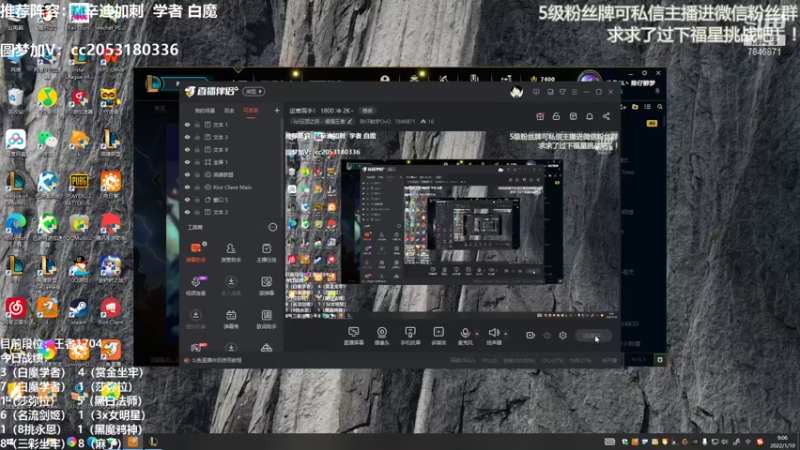
Task: Lock the 文本 1 layer
Action: pyautogui.click(x=197, y=124)
